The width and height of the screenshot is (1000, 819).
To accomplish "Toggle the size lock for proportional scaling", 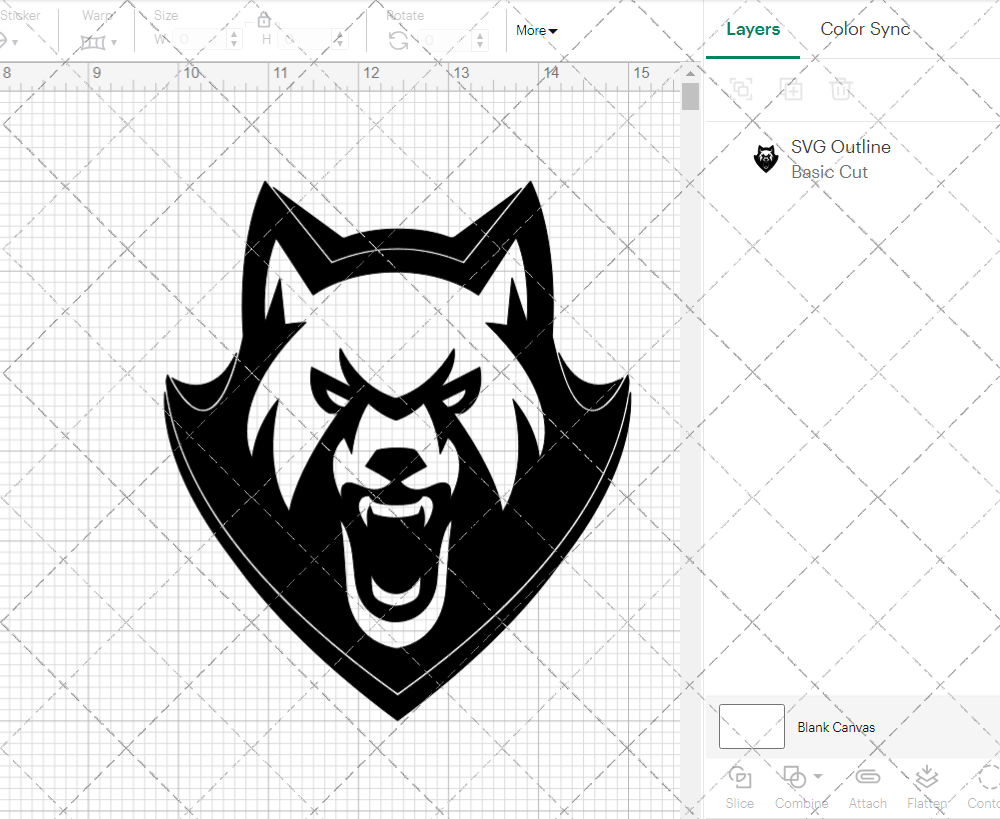I will tap(263, 19).
